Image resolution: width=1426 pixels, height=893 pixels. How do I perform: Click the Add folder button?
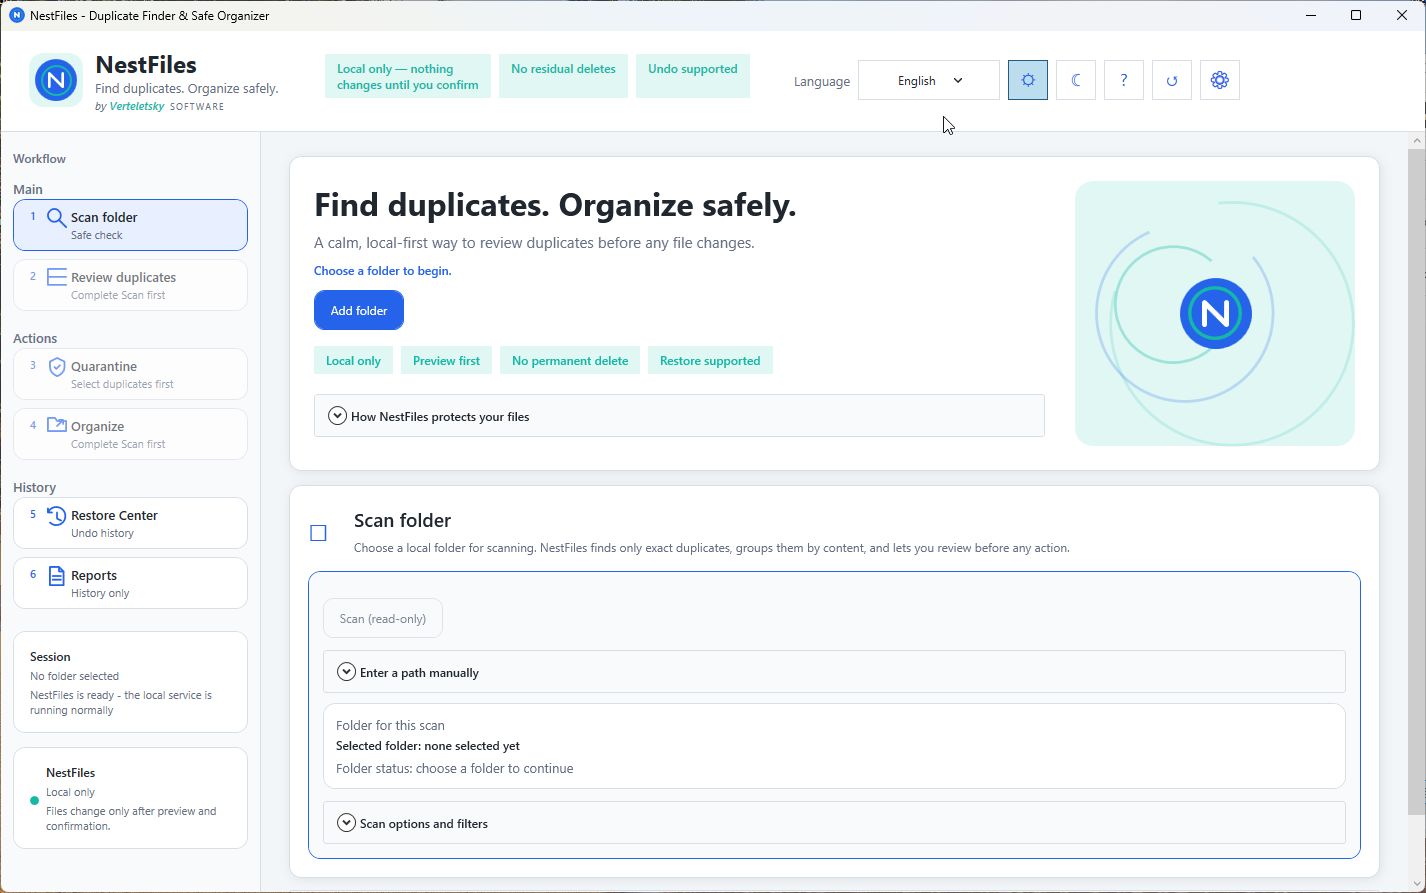[359, 310]
